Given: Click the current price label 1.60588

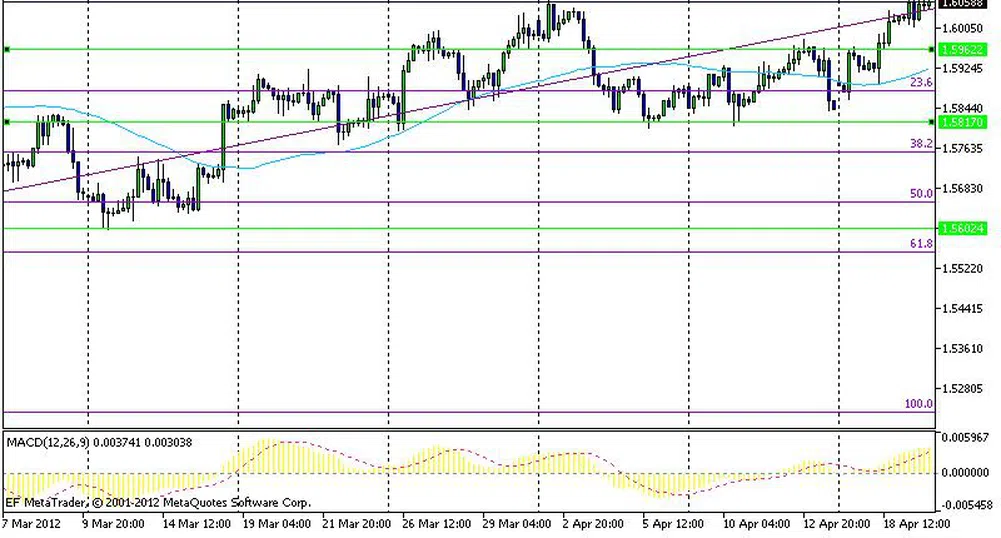Looking at the screenshot, I should 964,5.
